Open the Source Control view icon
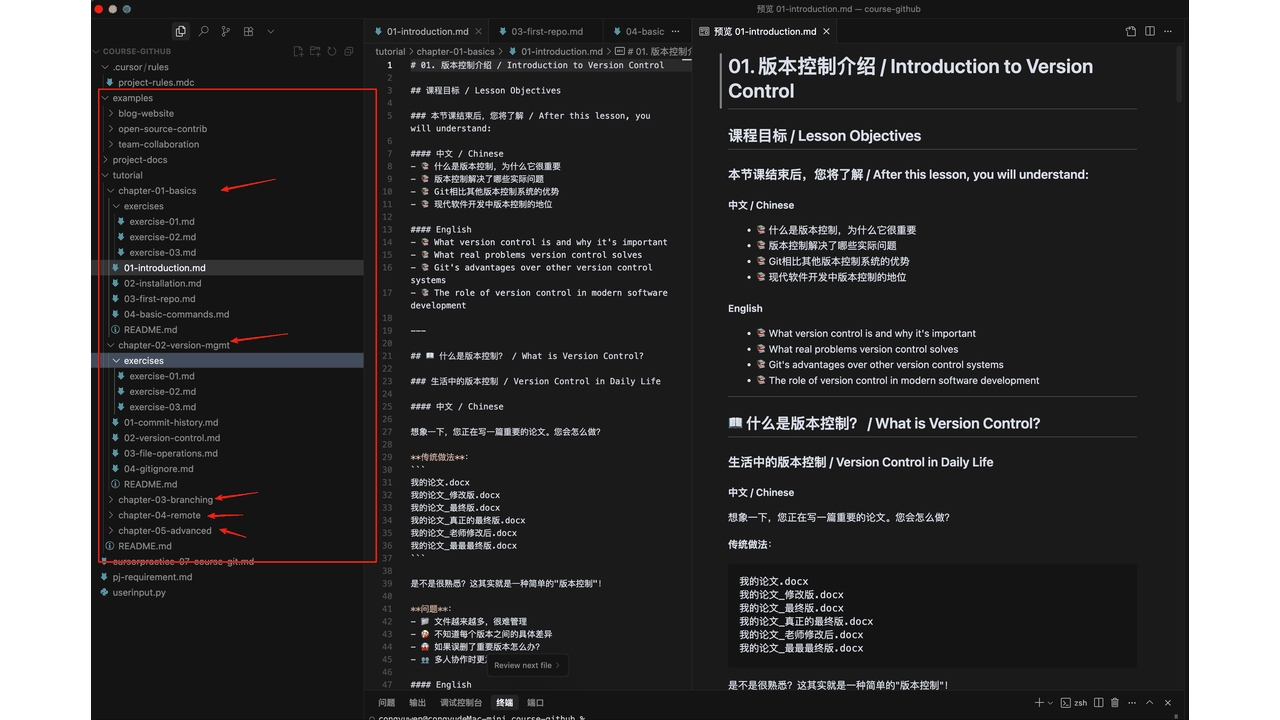This screenshot has width=1280, height=720. [x=226, y=32]
